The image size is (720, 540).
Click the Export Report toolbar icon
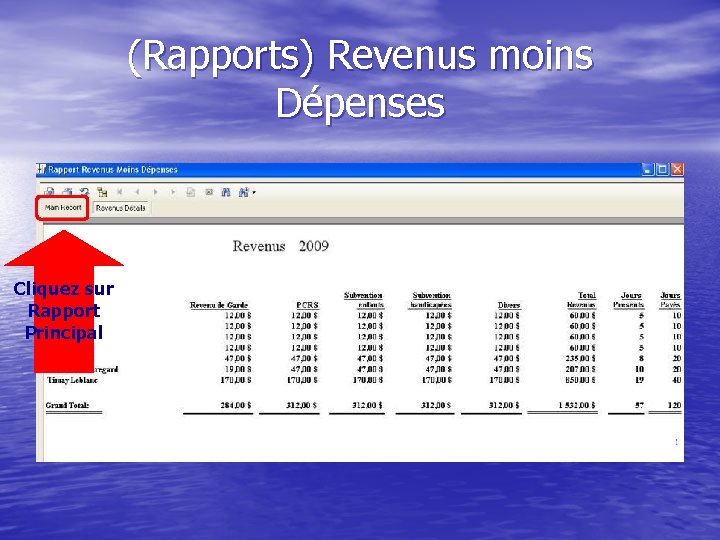point(50,192)
